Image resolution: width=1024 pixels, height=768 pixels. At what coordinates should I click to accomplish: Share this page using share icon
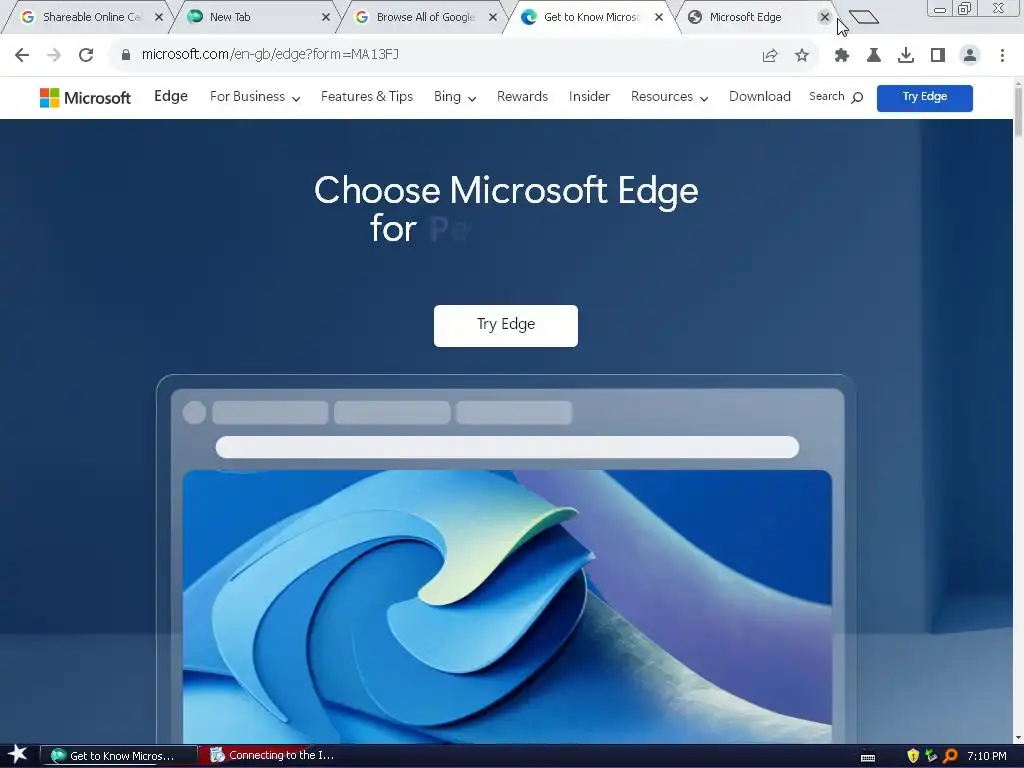pyautogui.click(x=770, y=56)
